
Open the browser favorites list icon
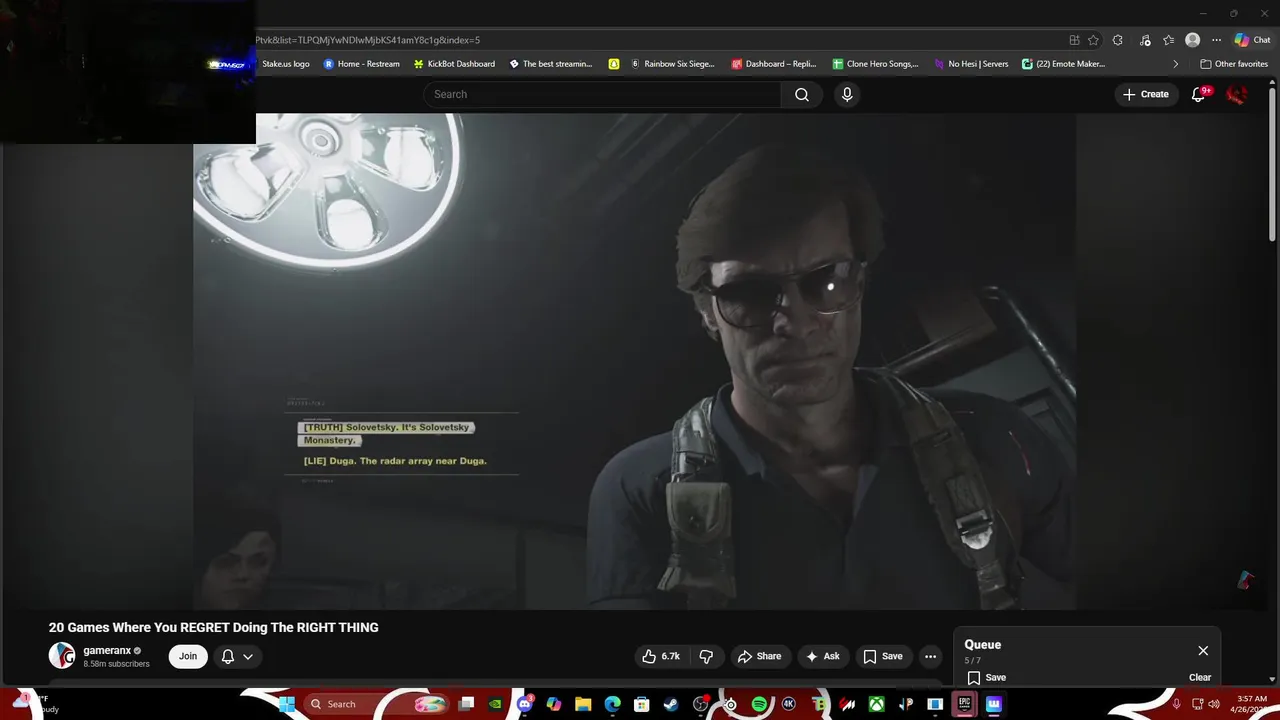1169,40
